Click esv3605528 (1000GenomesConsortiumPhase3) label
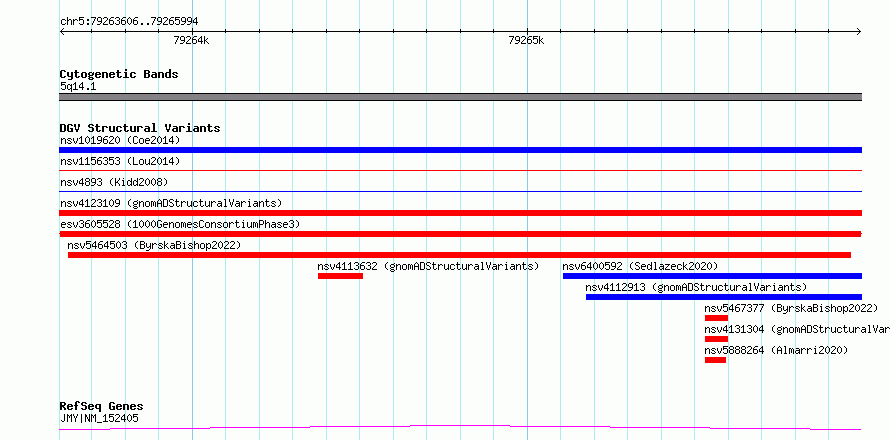The height and width of the screenshot is (440, 890). tap(180, 224)
